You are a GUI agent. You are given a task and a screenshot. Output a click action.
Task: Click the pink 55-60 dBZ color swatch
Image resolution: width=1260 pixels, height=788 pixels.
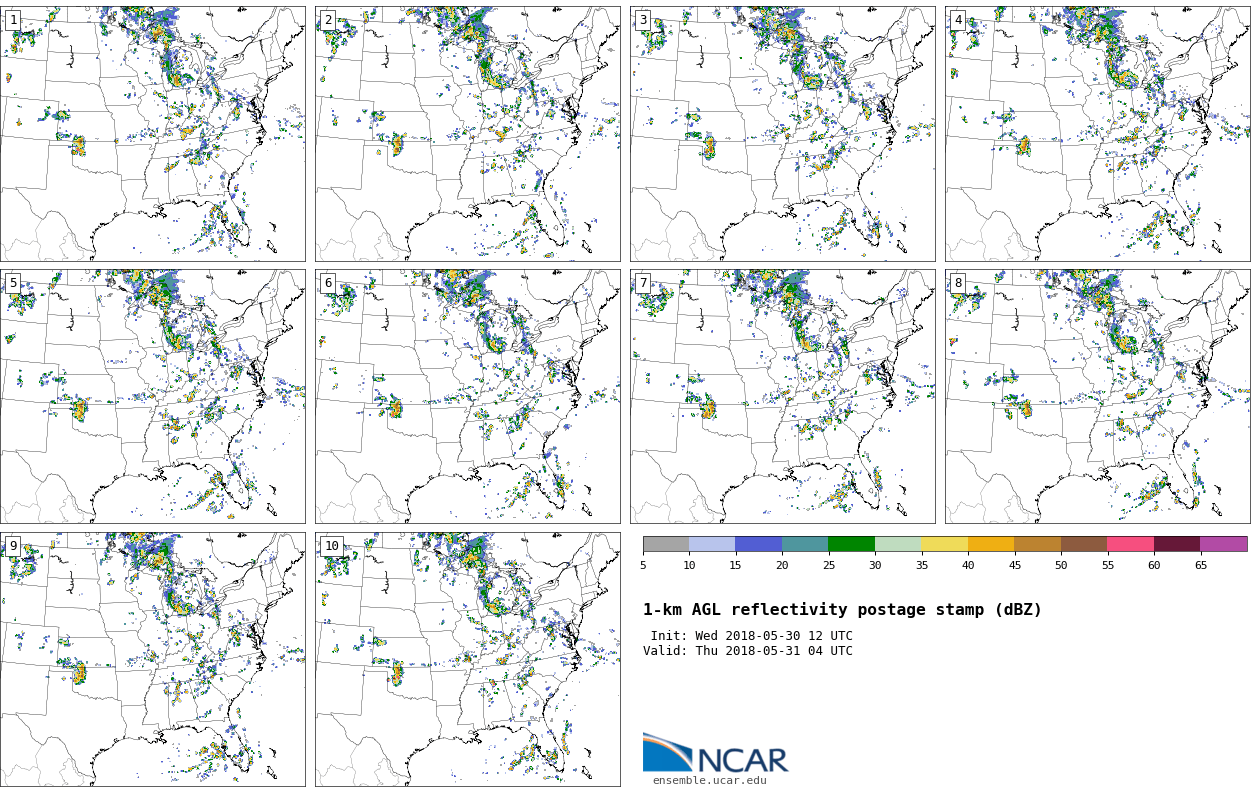1130,544
